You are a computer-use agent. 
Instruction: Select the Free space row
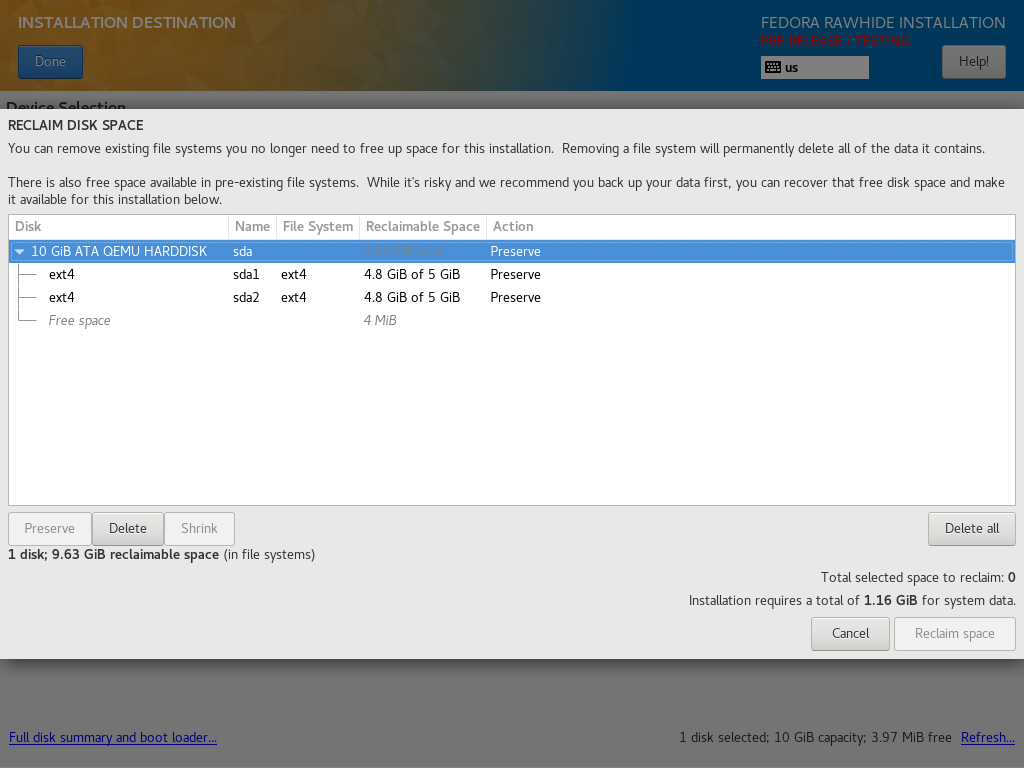point(512,320)
